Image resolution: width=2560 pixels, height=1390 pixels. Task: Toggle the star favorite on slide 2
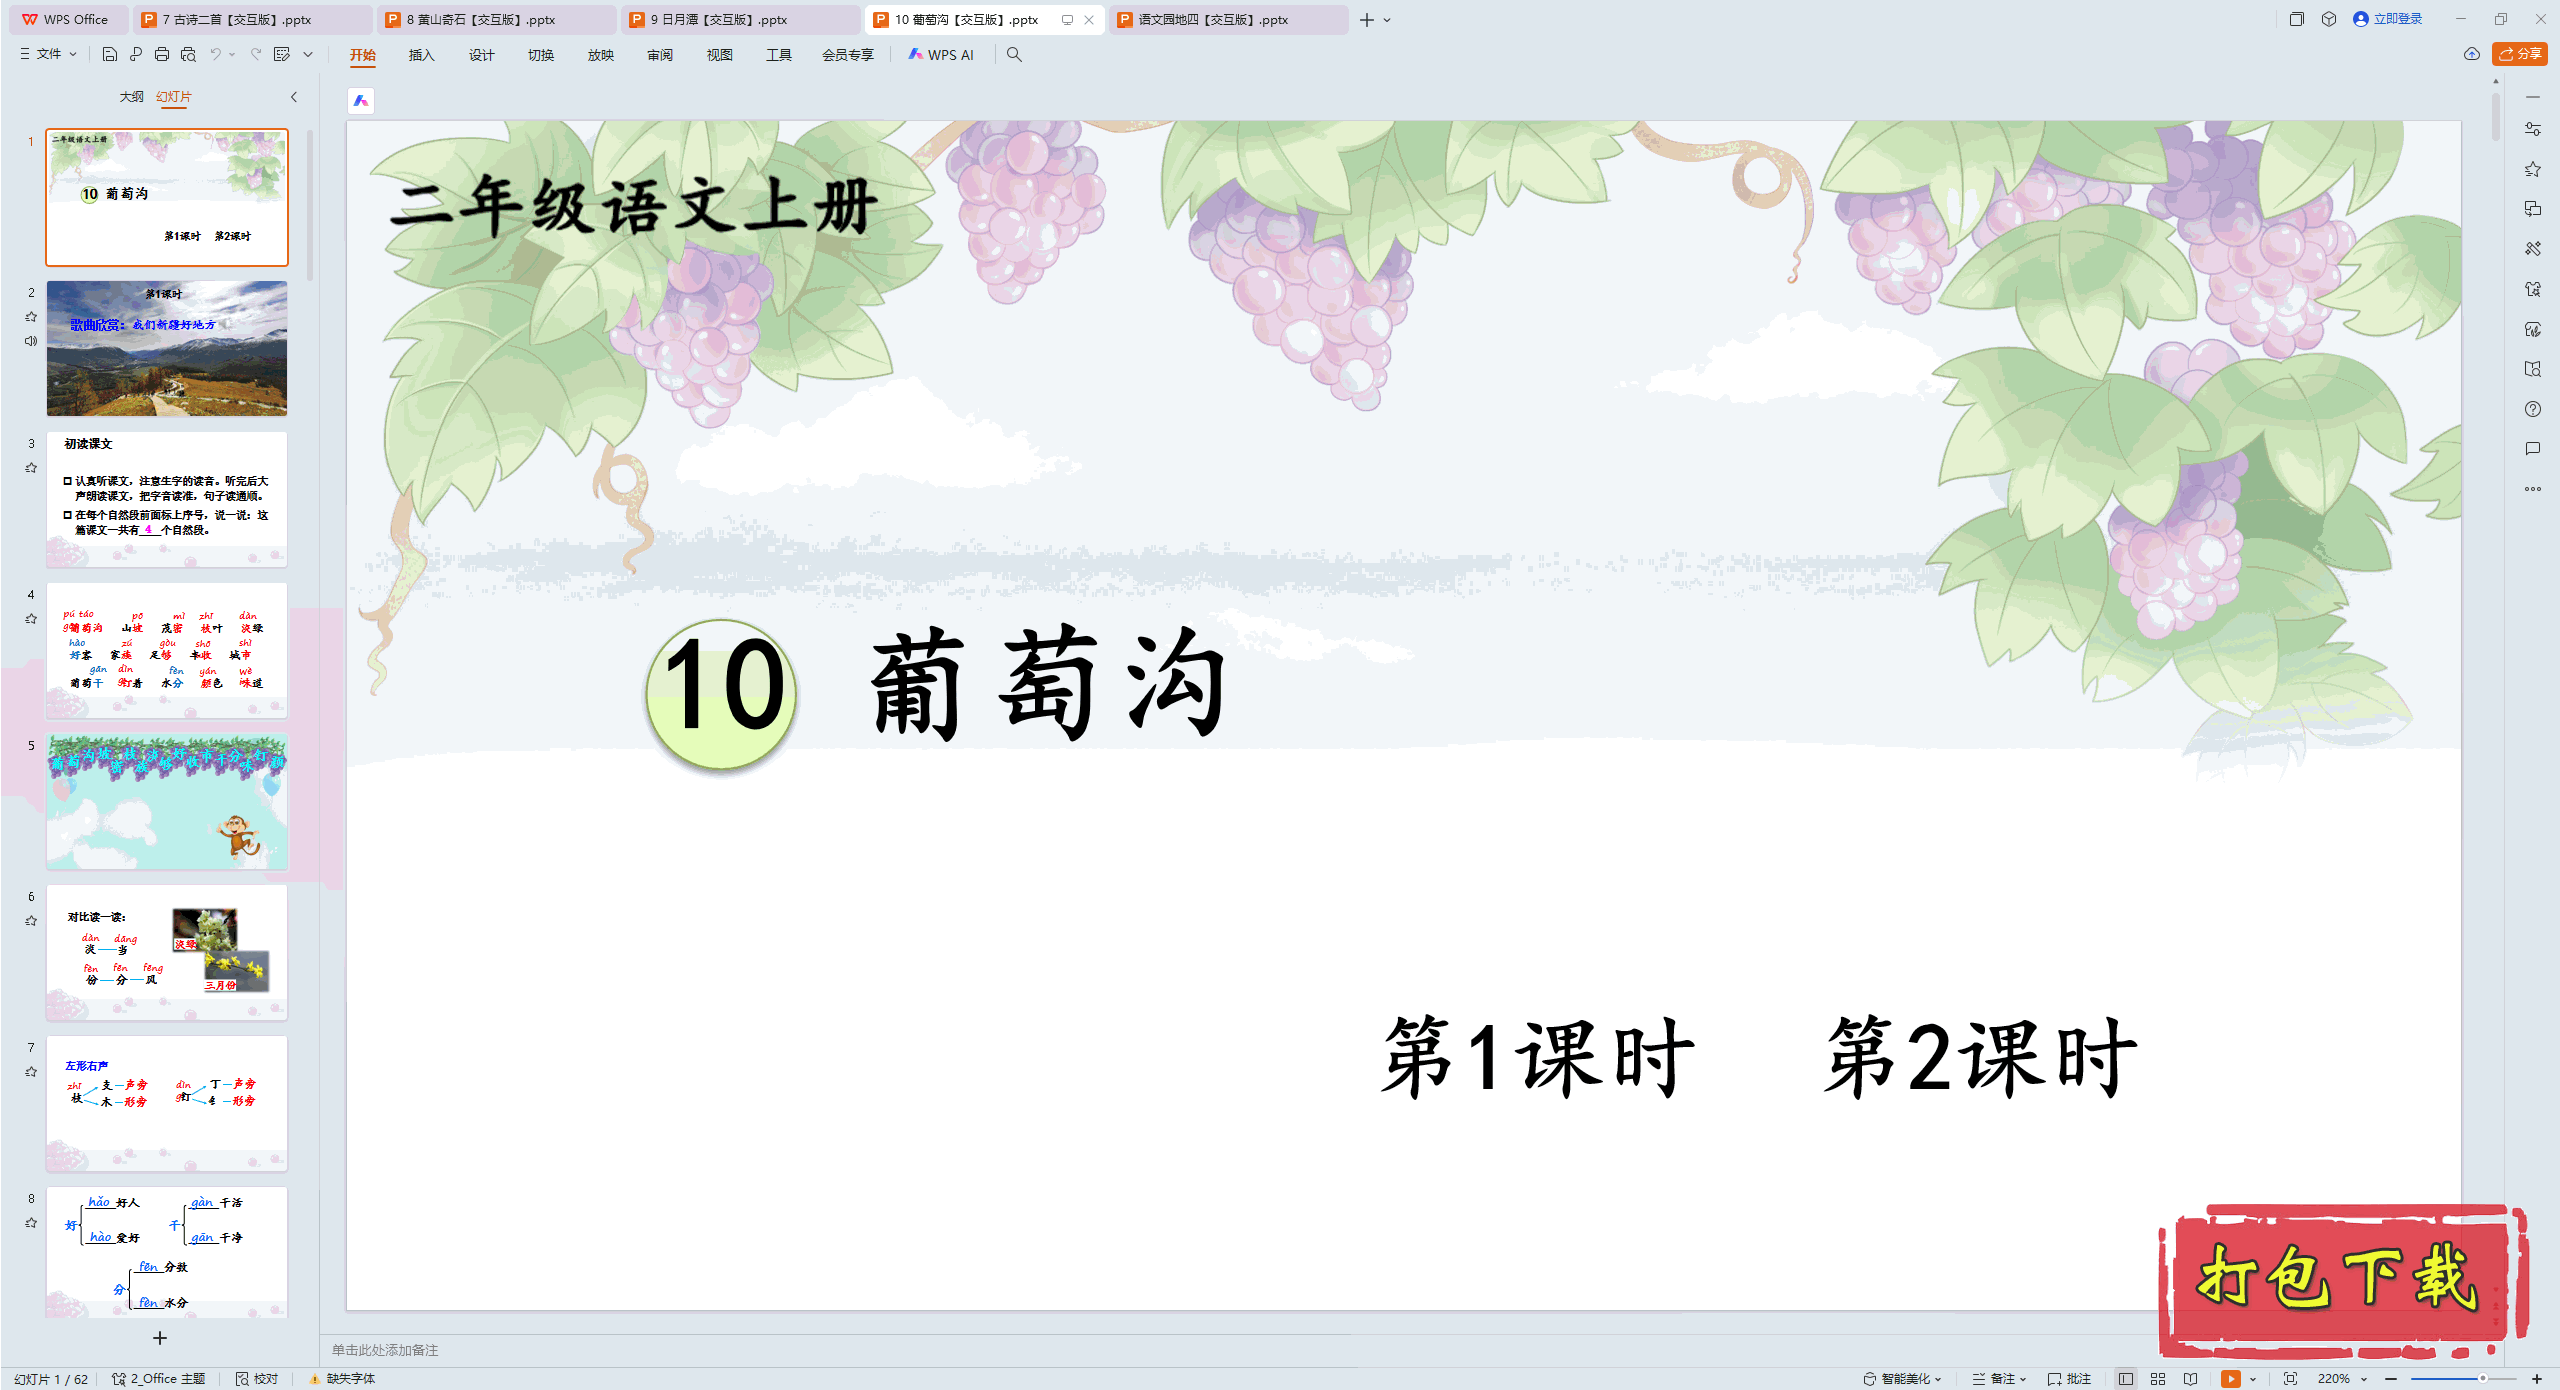pyautogui.click(x=31, y=315)
